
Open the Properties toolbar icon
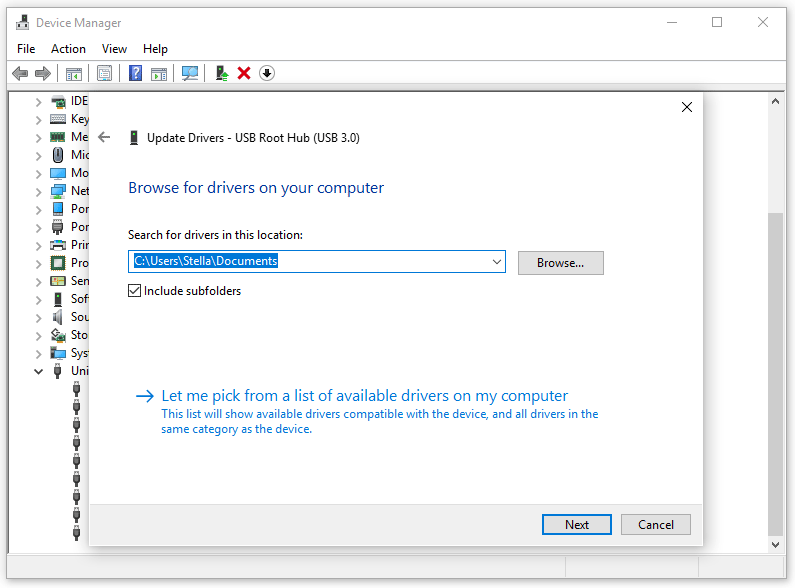click(x=104, y=73)
